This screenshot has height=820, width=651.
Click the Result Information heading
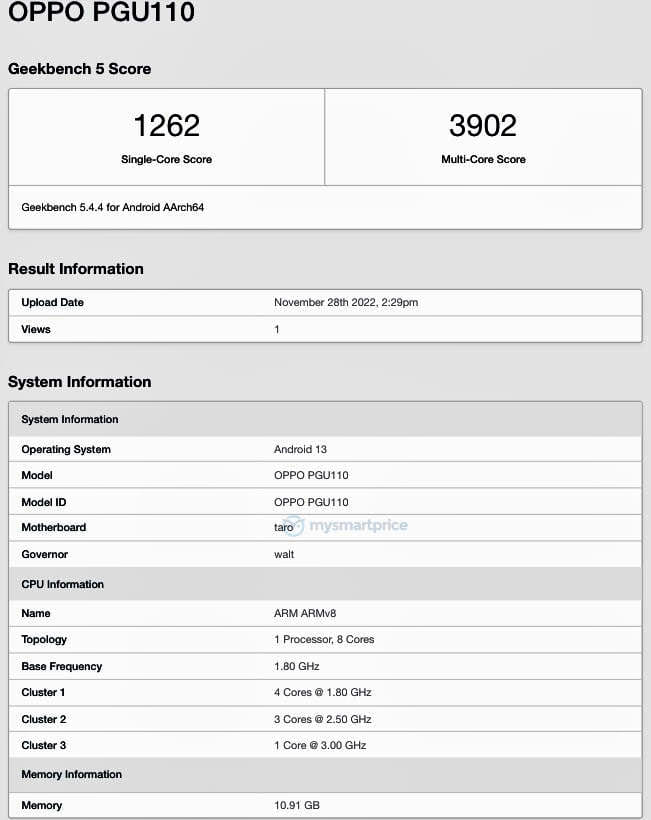[x=76, y=269]
